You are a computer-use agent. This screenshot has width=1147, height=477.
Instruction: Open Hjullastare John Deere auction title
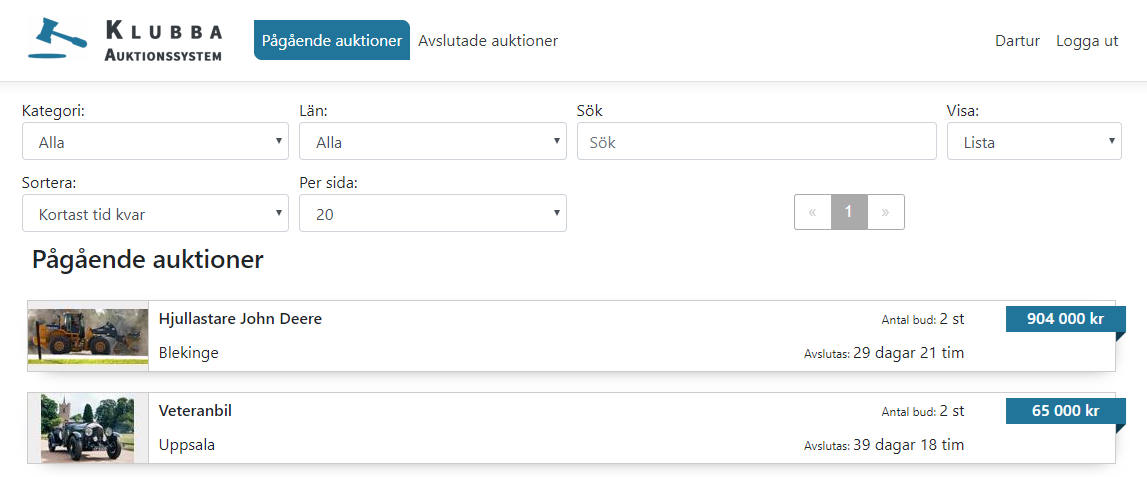point(240,319)
